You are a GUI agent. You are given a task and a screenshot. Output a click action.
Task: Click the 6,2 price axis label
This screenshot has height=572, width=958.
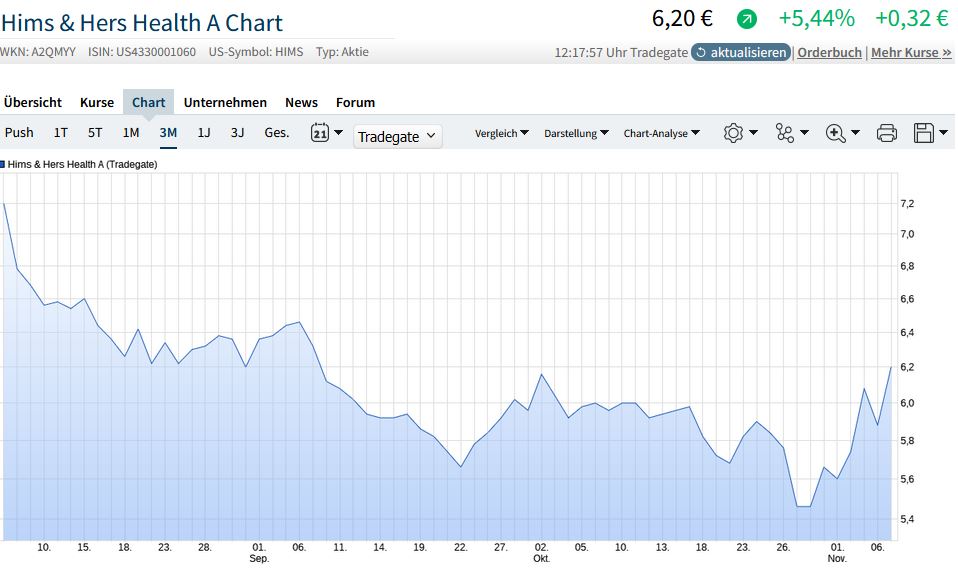907,367
